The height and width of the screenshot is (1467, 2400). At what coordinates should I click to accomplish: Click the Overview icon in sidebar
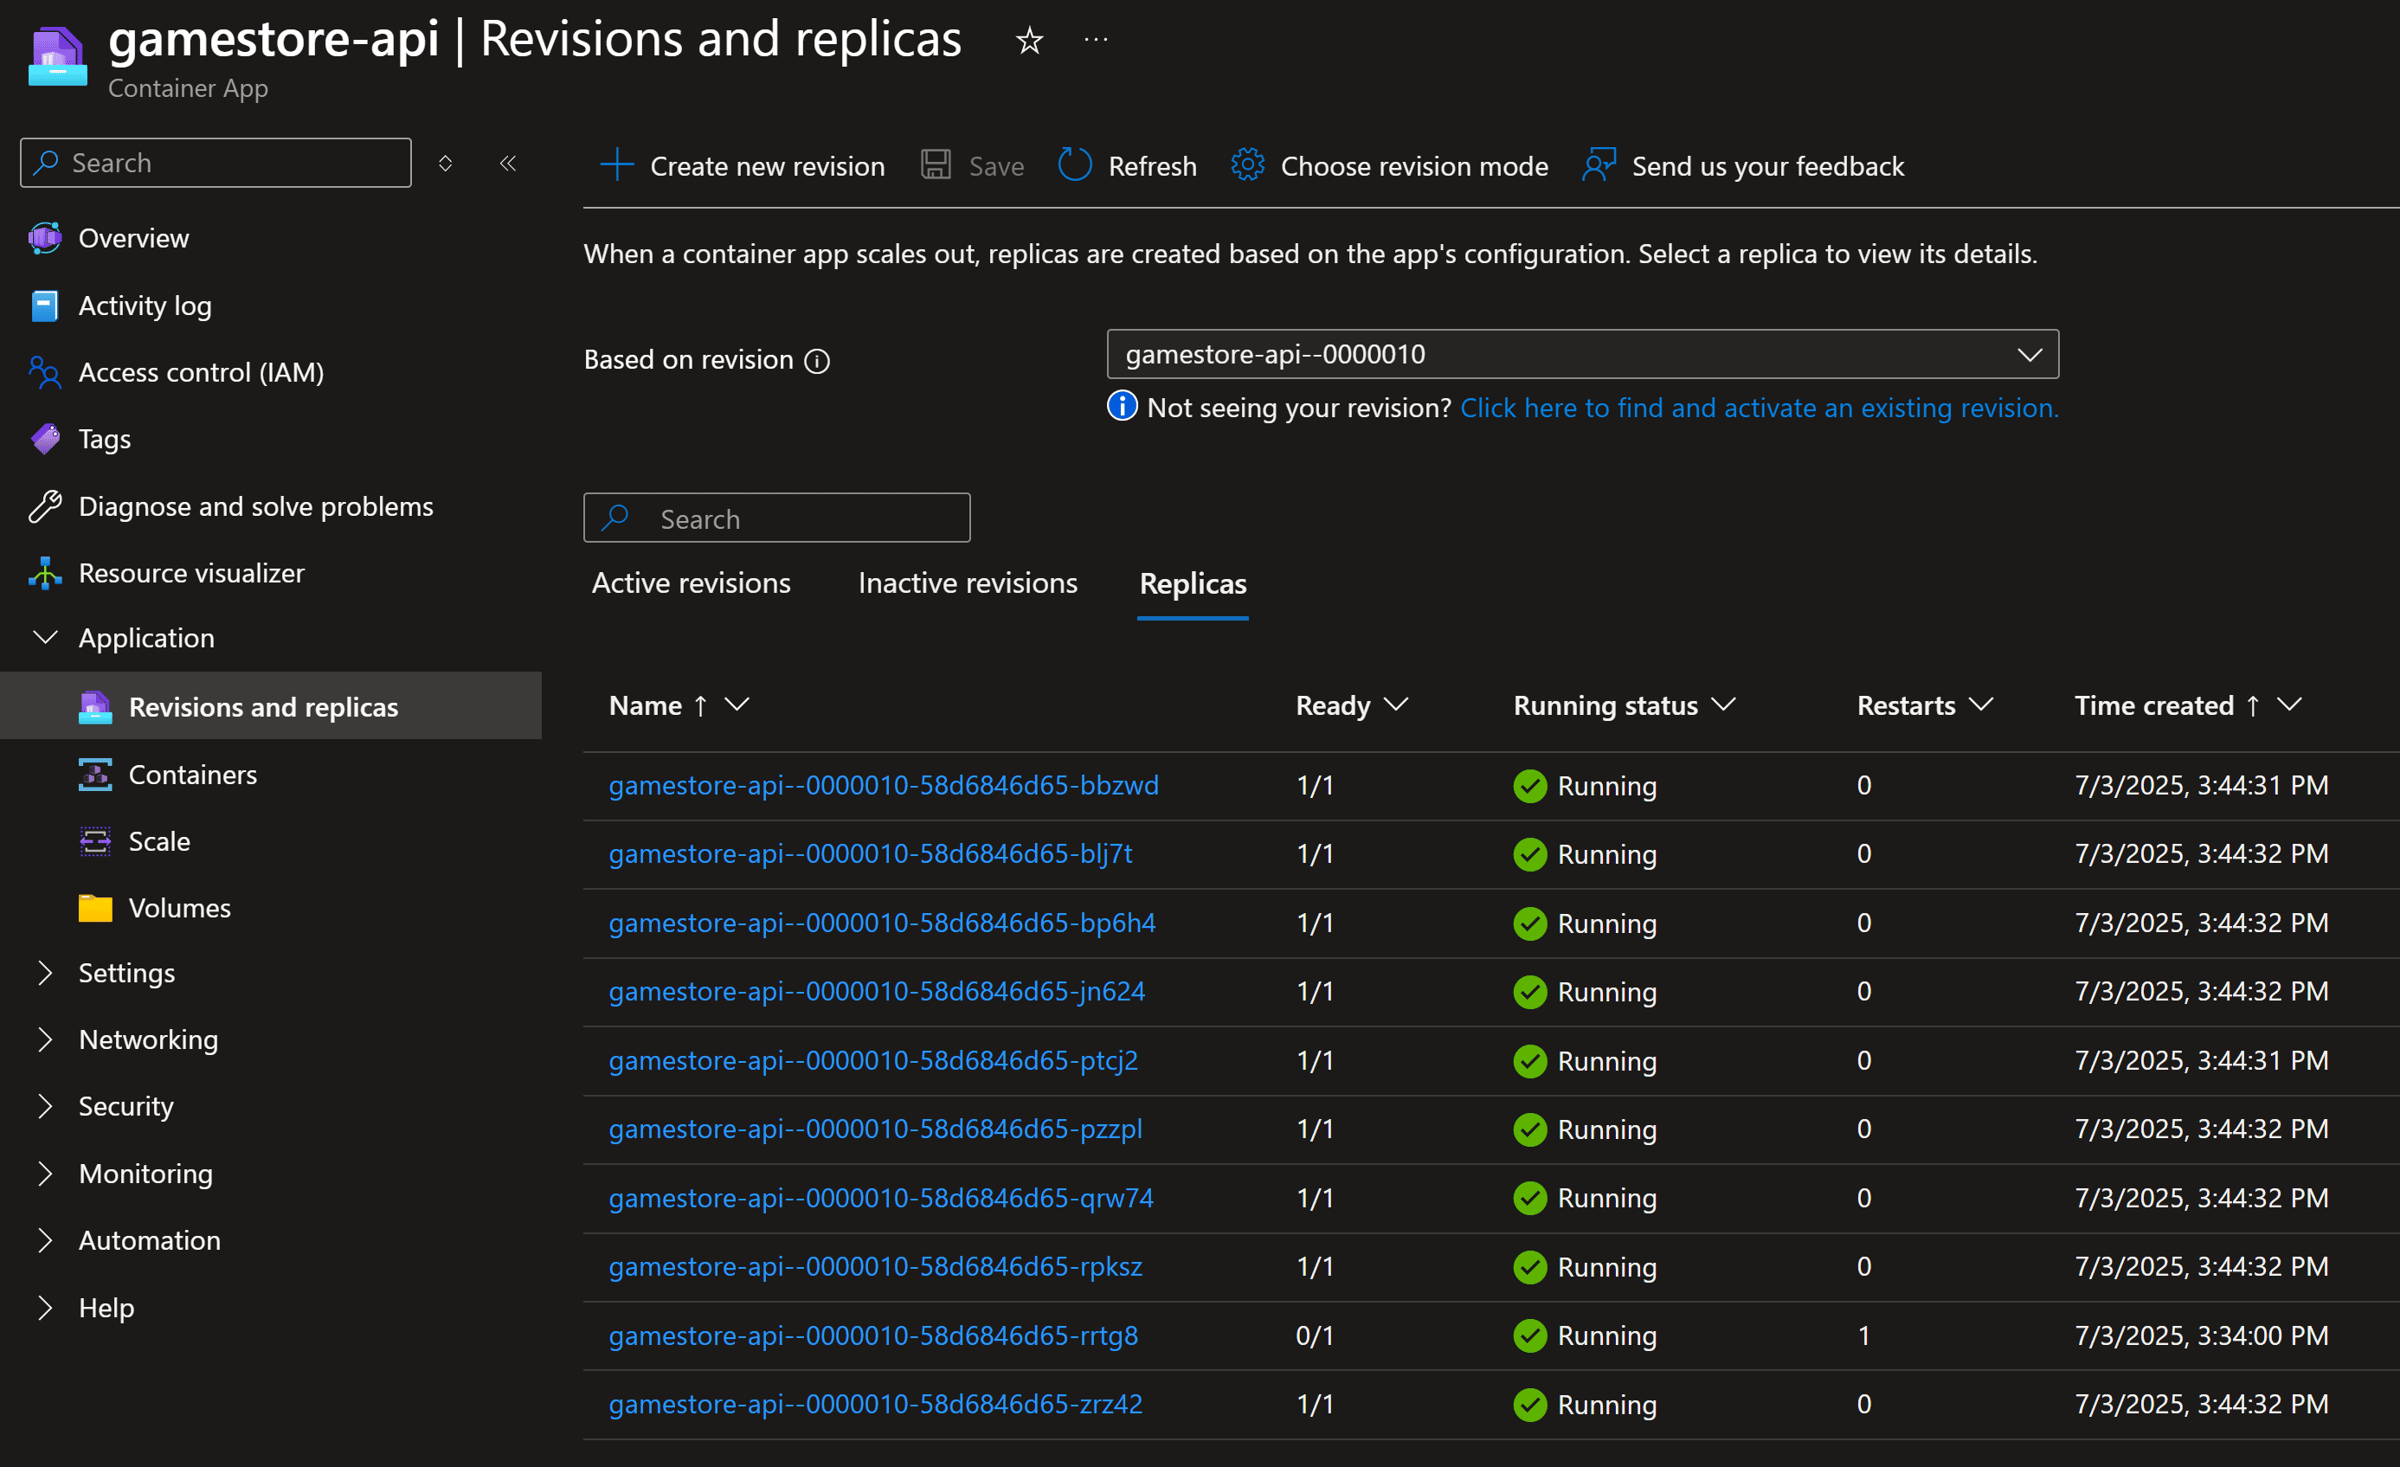click(45, 238)
